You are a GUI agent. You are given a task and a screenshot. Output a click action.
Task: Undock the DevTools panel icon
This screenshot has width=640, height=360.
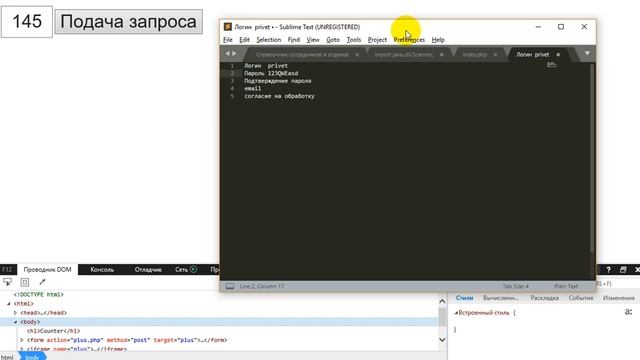tap(623, 269)
